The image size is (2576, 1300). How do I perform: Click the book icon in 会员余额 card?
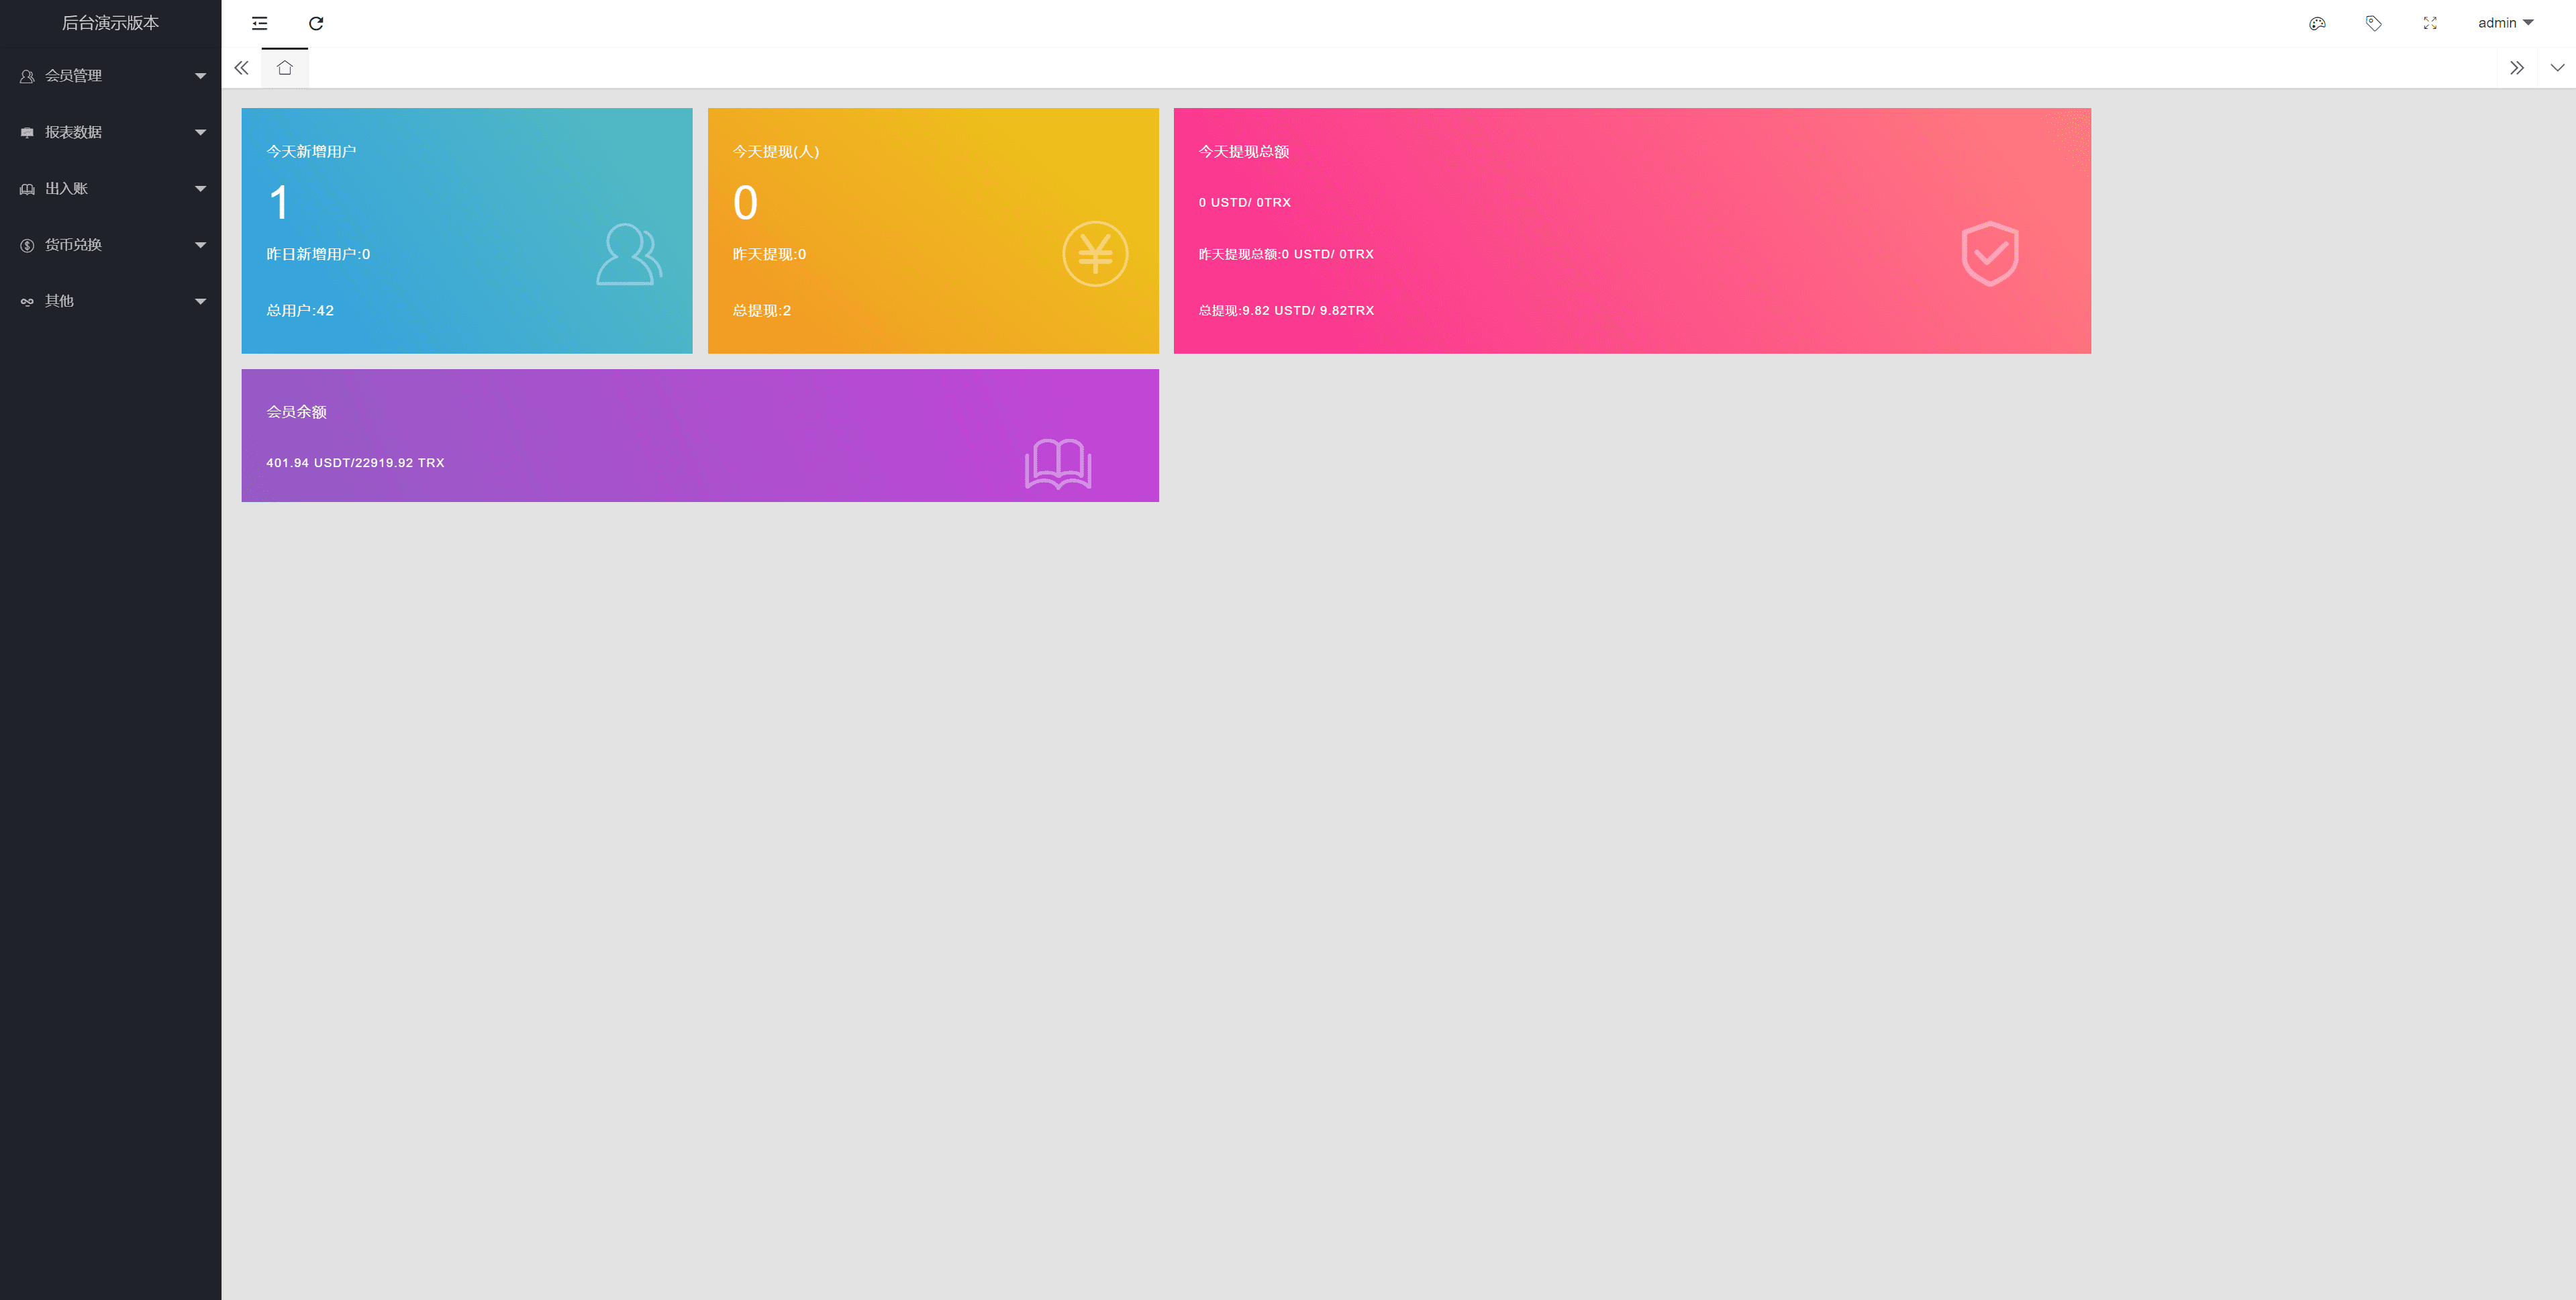coord(1057,464)
